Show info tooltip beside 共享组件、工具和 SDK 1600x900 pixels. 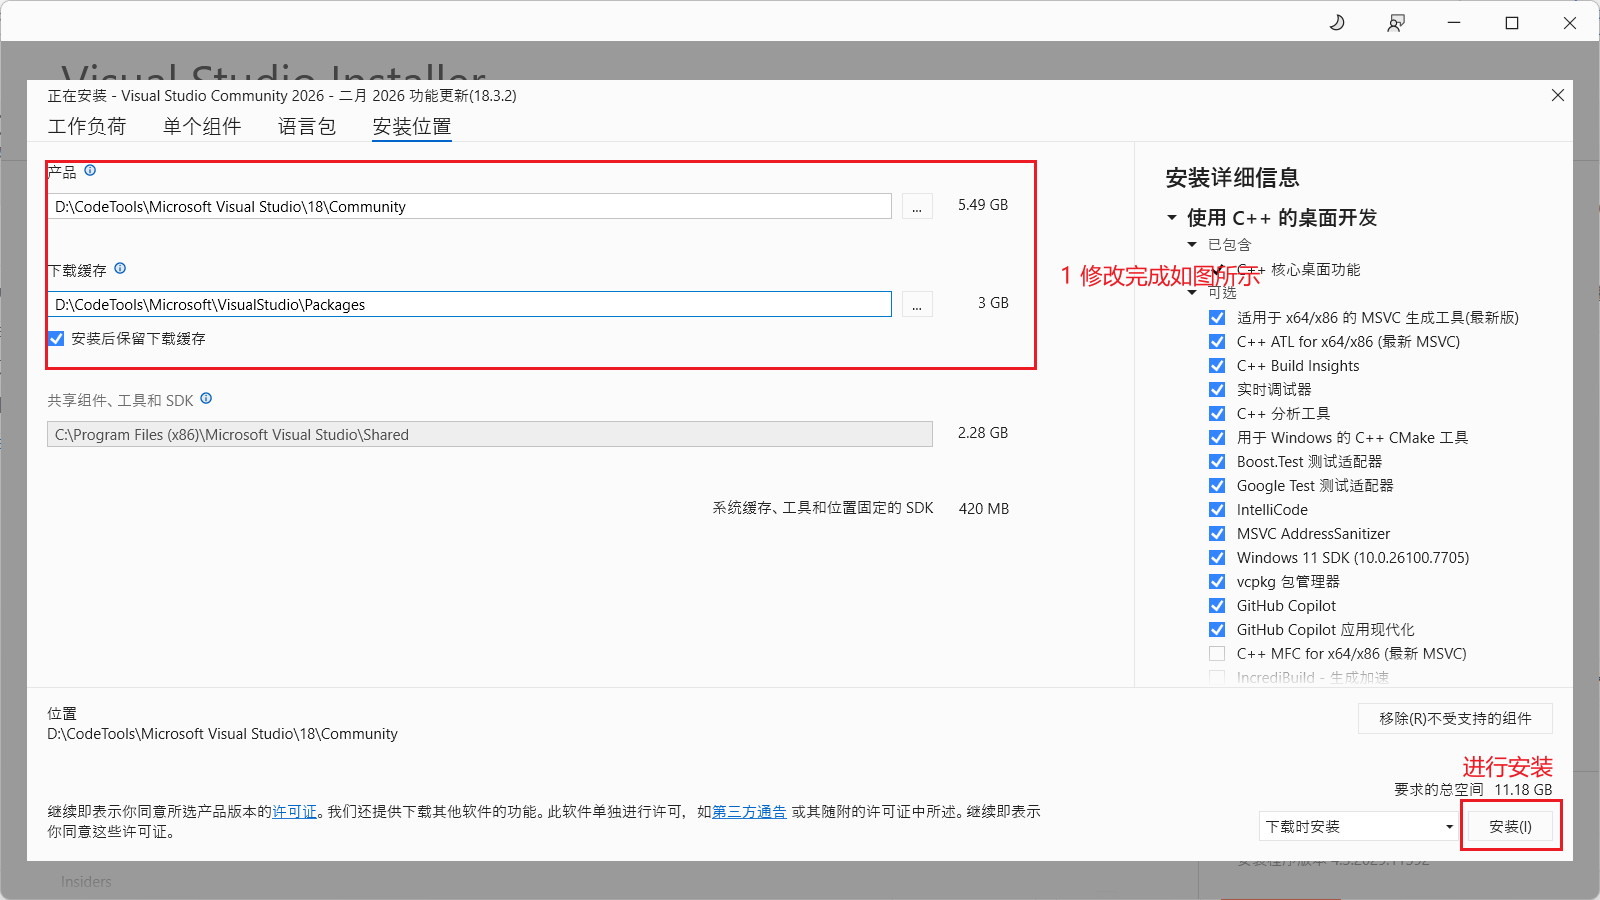click(206, 399)
